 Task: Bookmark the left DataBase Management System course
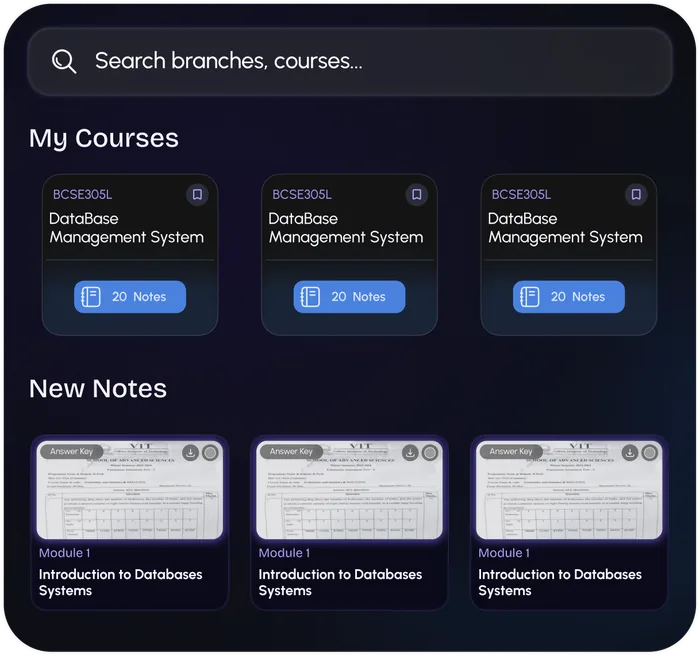[197, 195]
